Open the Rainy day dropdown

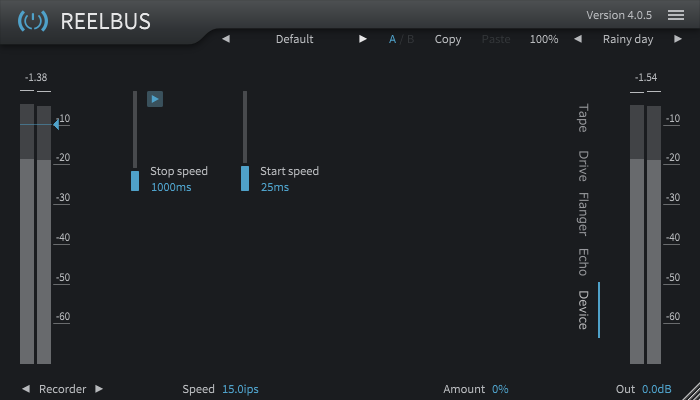point(627,39)
